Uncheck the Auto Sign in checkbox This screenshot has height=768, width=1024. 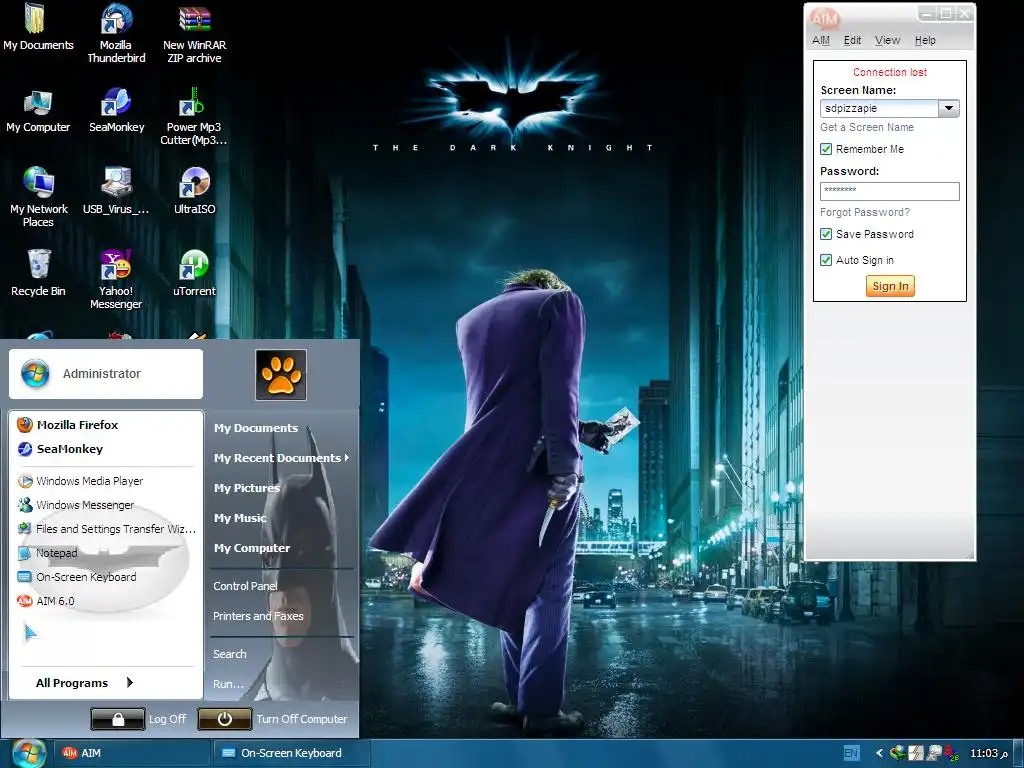(826, 260)
